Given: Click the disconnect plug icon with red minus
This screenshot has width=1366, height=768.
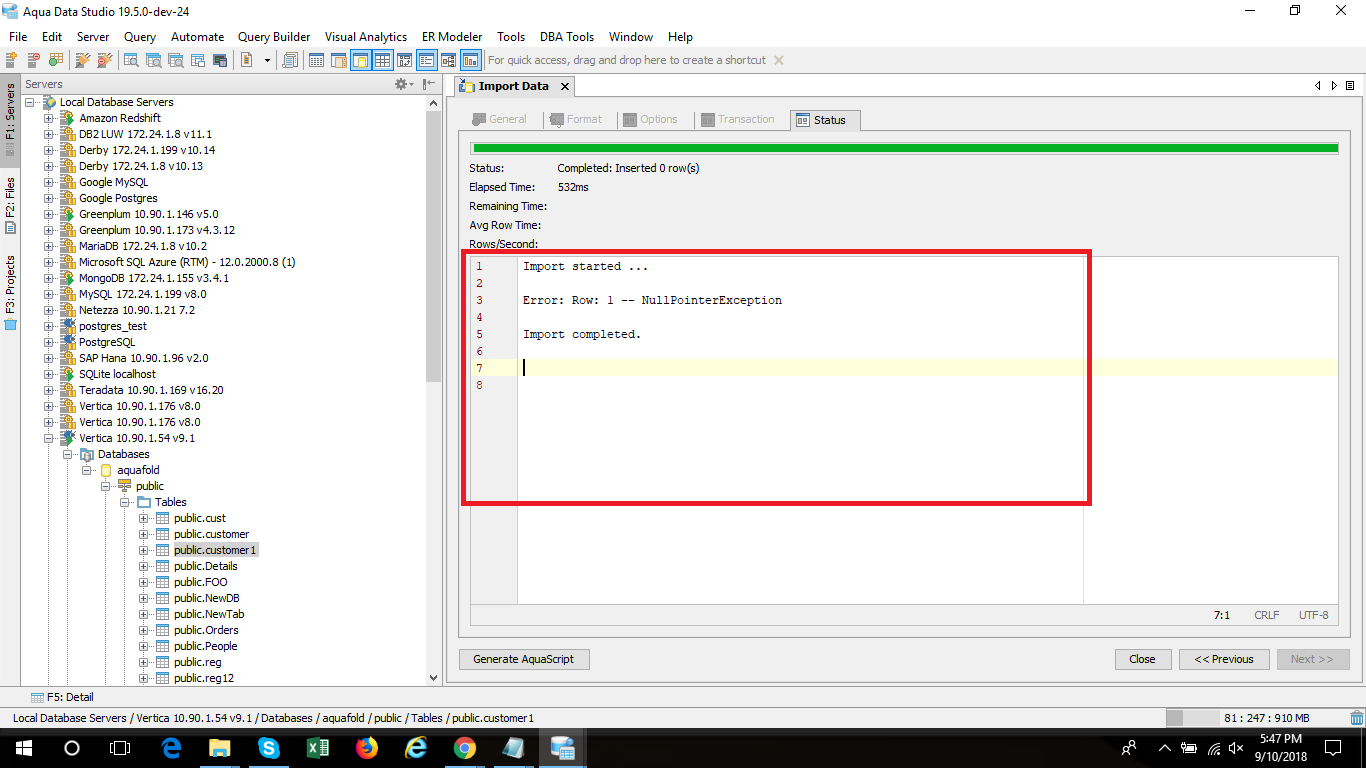Looking at the screenshot, I should [x=103, y=60].
